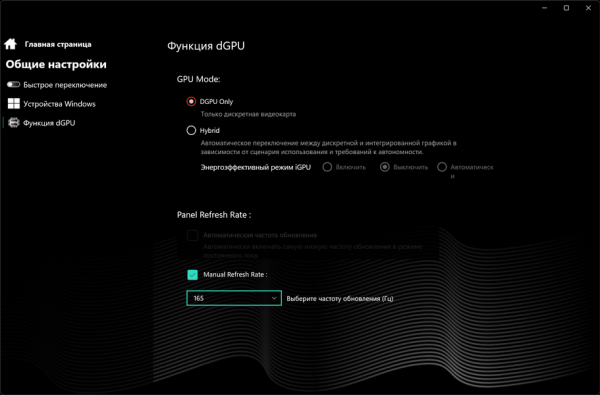Click the home icon in the sidebar
Image resolution: width=600 pixels, height=395 pixels.
[10, 44]
